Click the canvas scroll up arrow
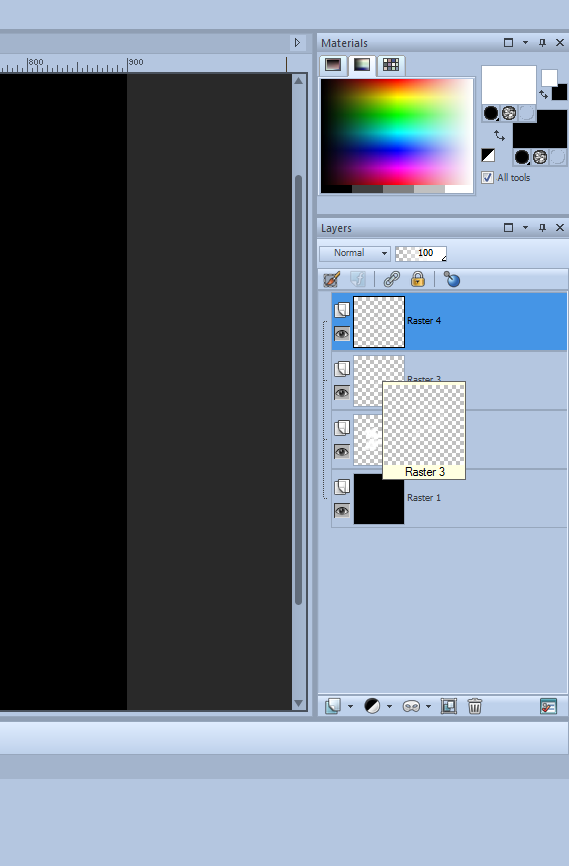 299,81
